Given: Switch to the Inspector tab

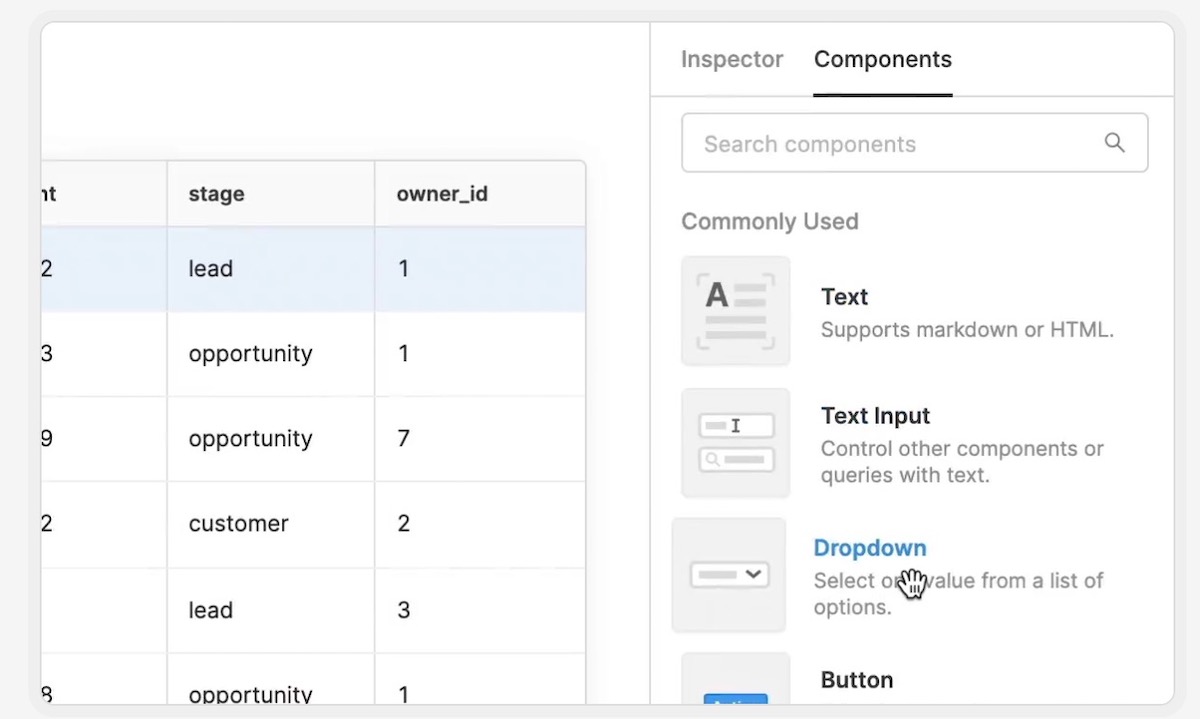Looking at the screenshot, I should 731,60.
